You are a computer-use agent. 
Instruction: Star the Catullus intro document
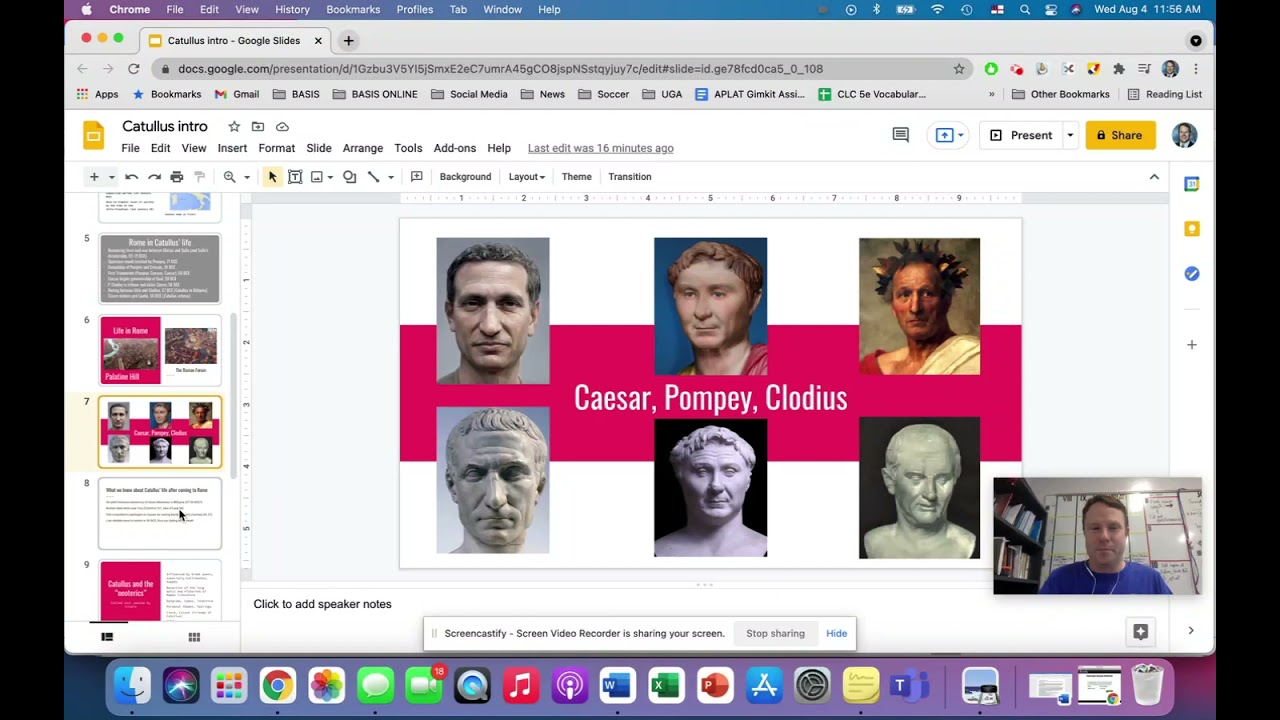pyautogui.click(x=234, y=127)
